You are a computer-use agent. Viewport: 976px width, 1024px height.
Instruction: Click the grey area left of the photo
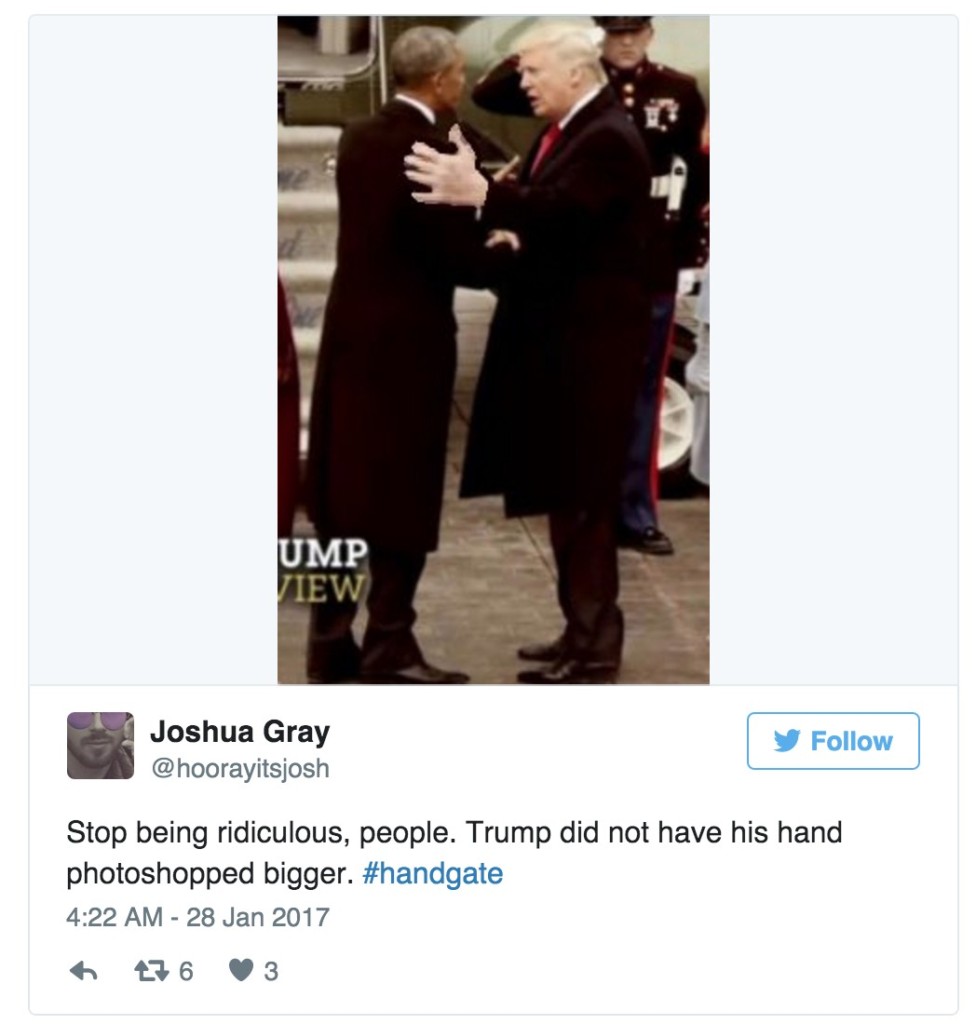pyautogui.click(x=153, y=350)
